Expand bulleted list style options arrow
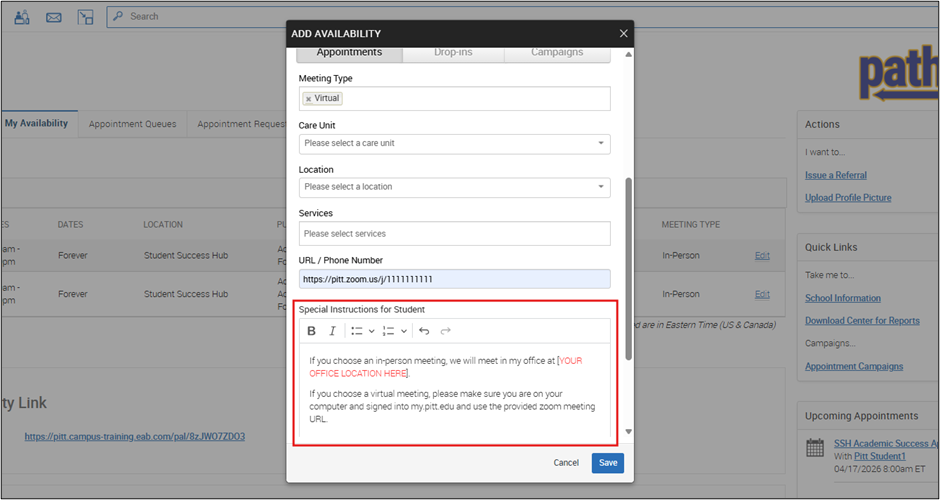 tap(372, 331)
